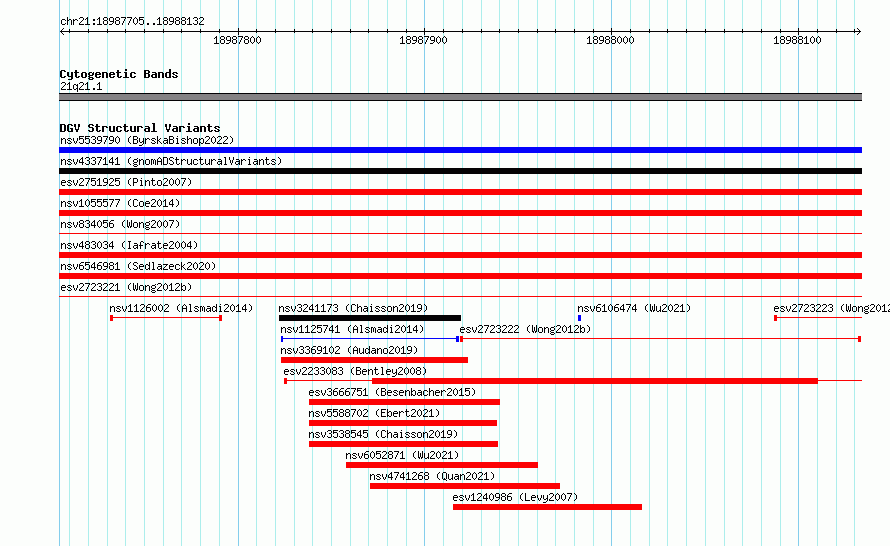Click the red nsv3369102 variant bar
Viewport: 890px width, 546px height.
click(x=374, y=360)
